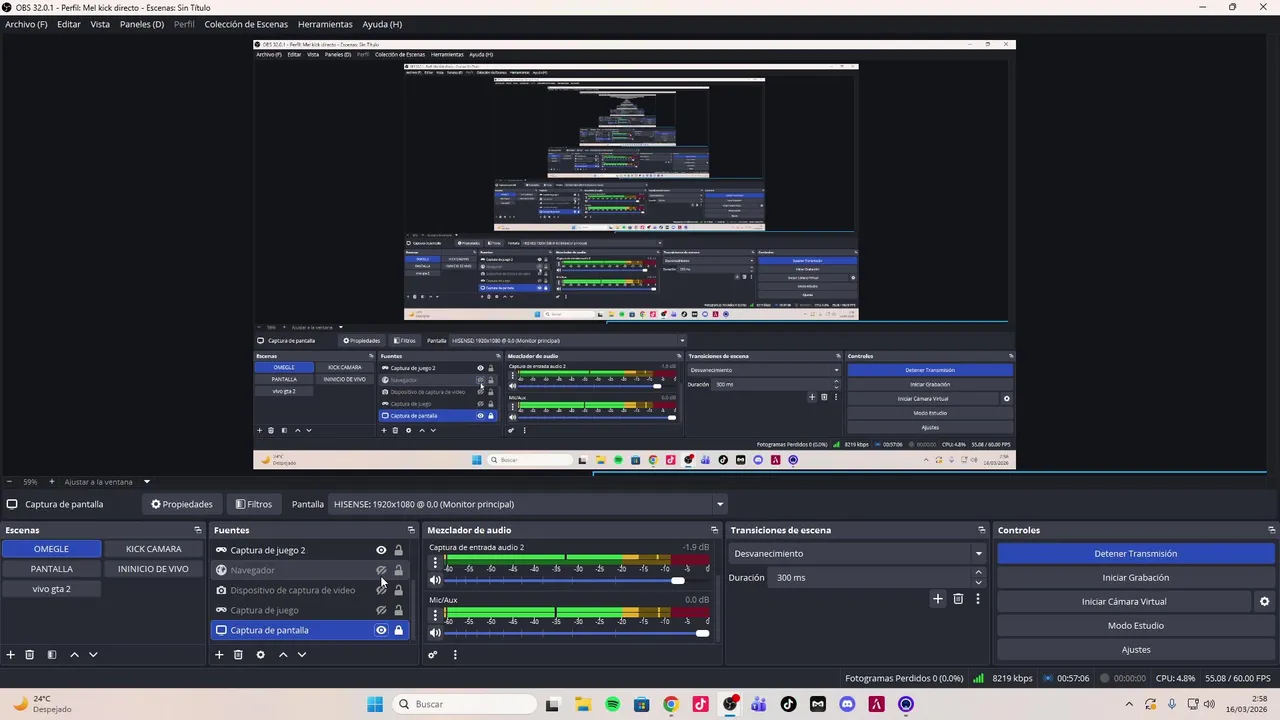Add a new scene with plus icon
This screenshot has height=720, width=1280.
tap(11, 655)
